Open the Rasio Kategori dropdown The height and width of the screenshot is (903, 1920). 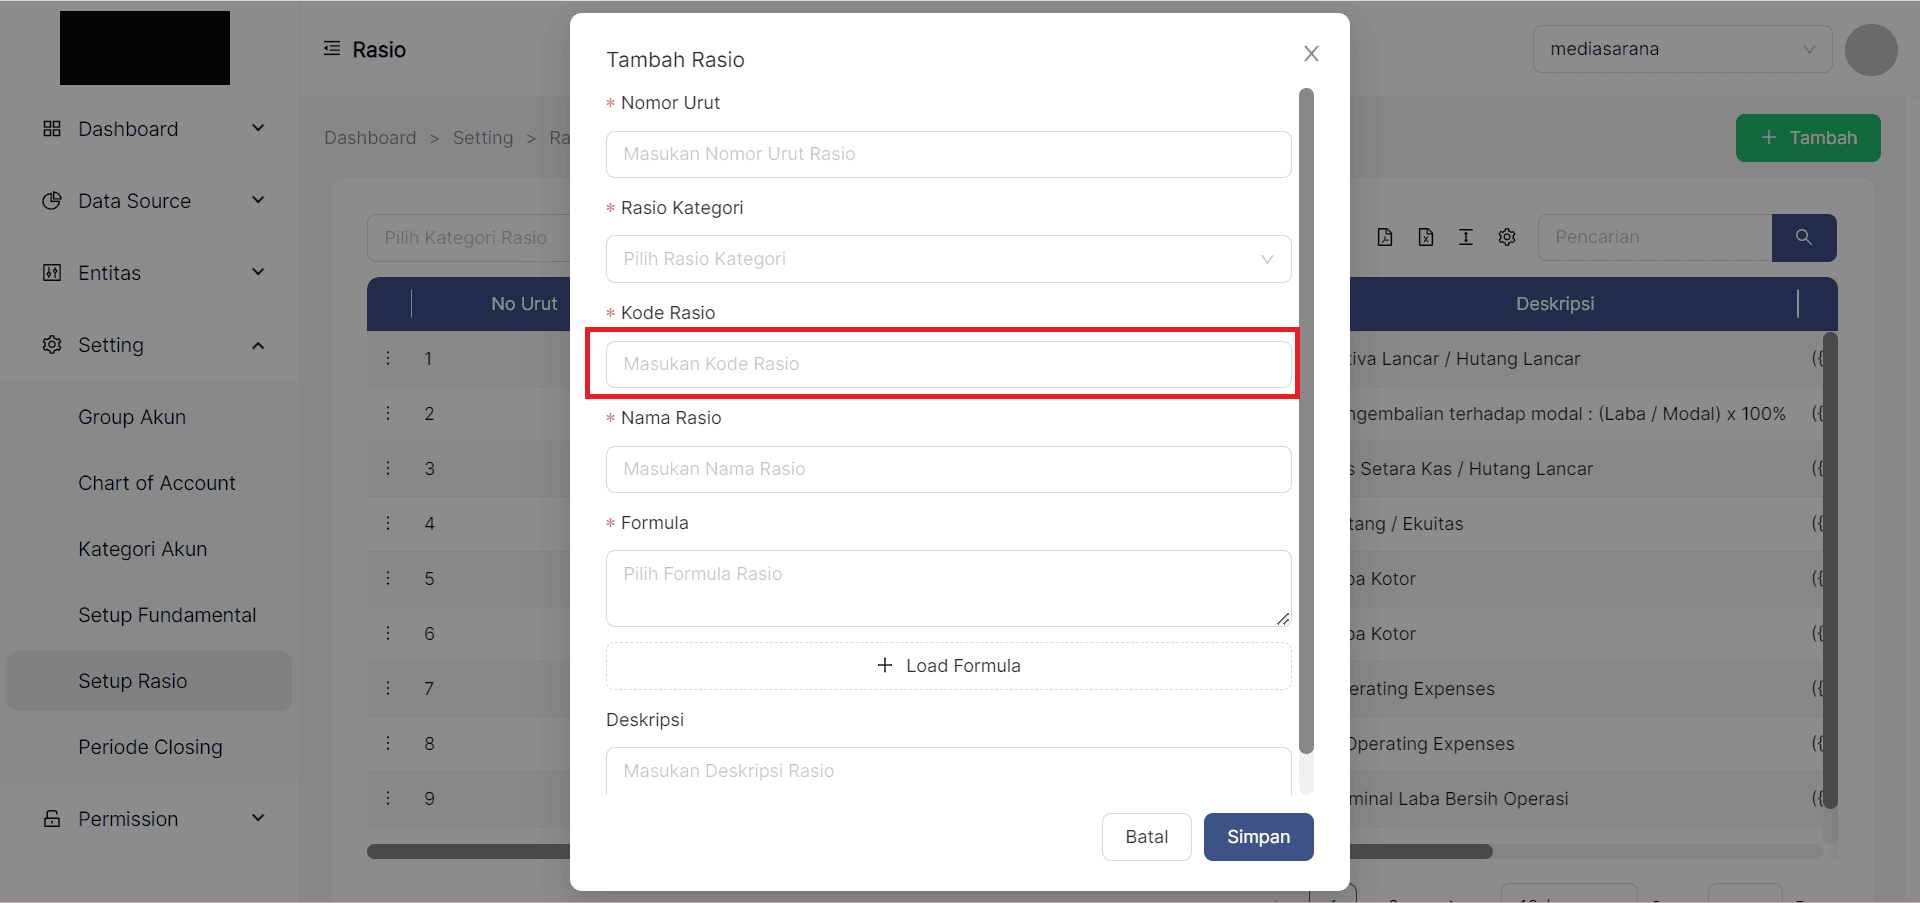(948, 259)
